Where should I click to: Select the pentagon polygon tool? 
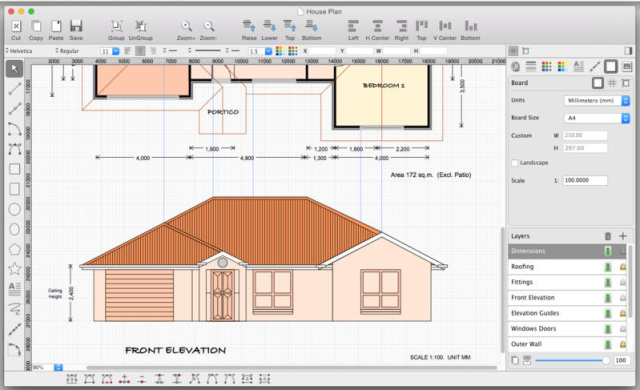pos(15,249)
